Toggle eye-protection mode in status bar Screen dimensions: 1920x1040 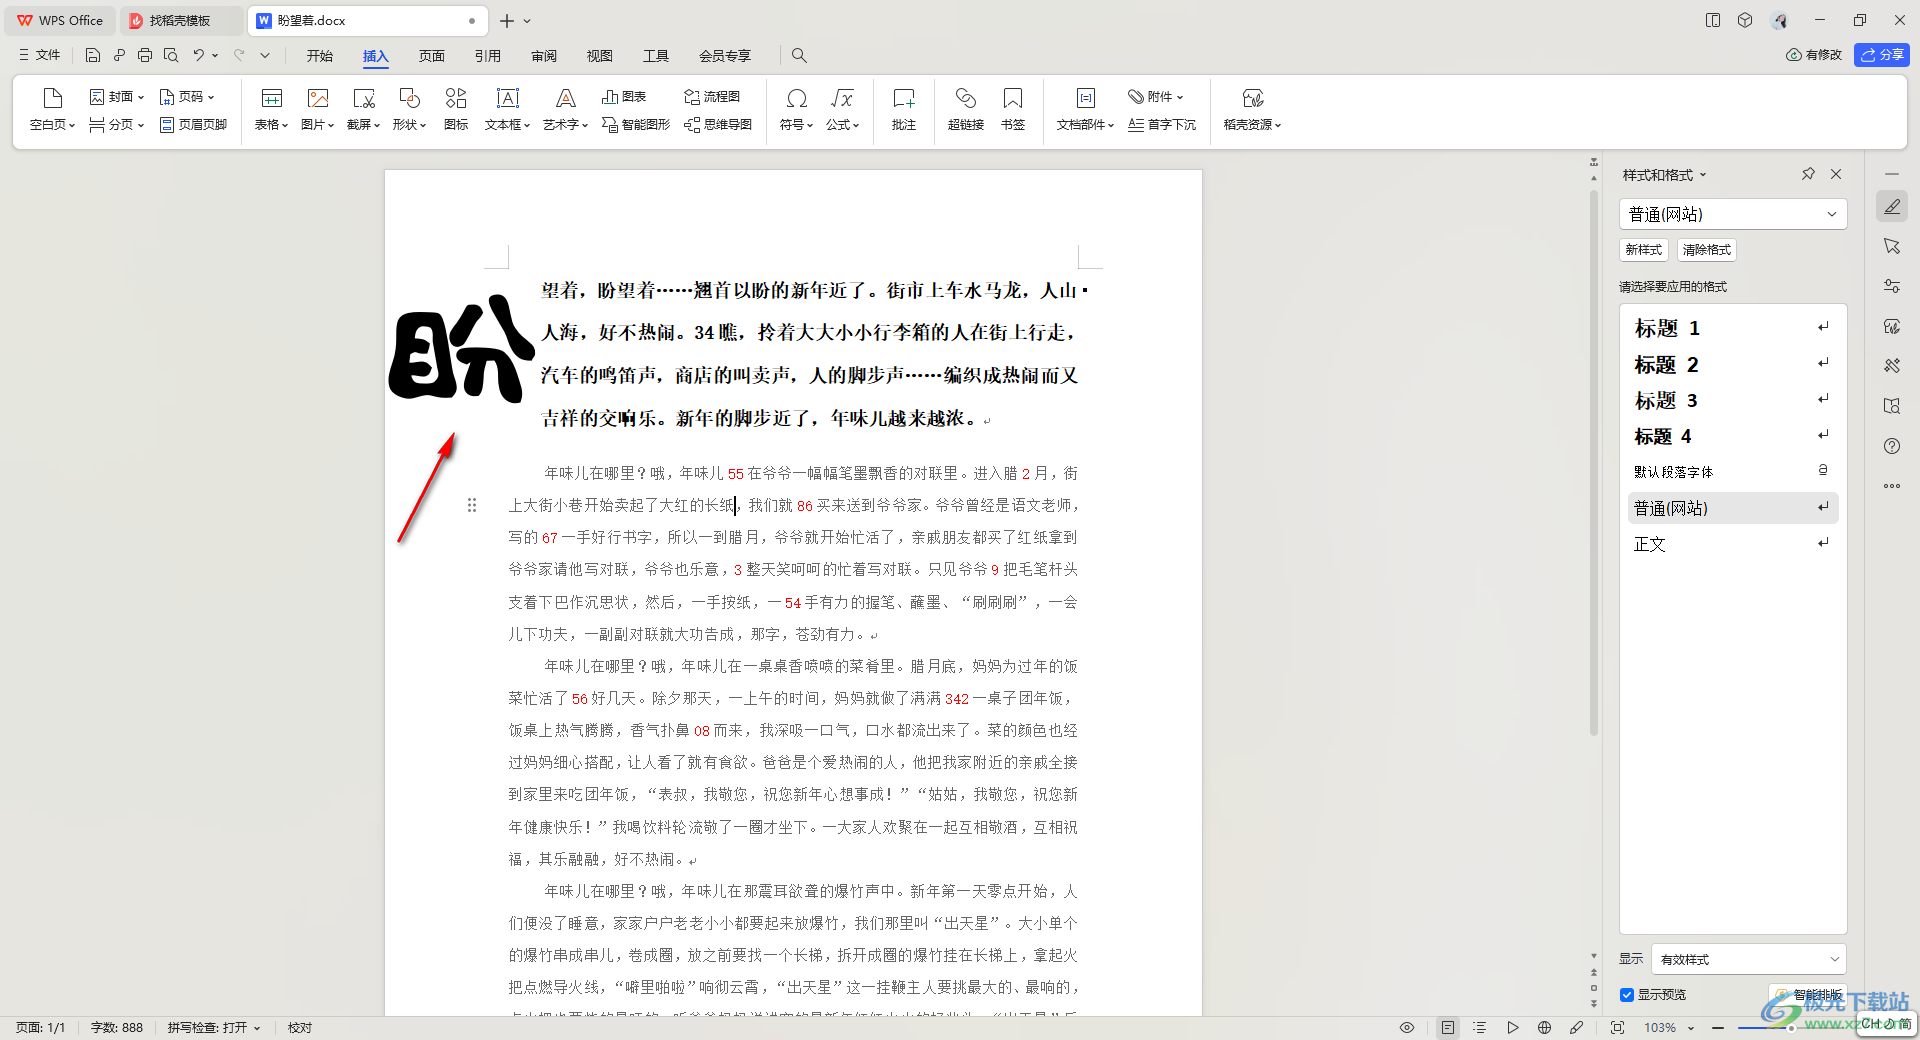pyautogui.click(x=1407, y=1028)
